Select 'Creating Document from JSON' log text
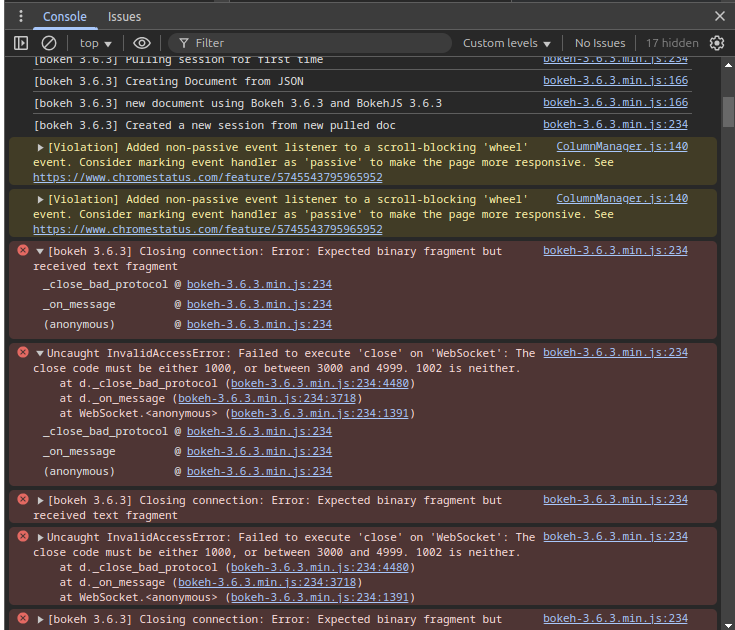 [214, 82]
